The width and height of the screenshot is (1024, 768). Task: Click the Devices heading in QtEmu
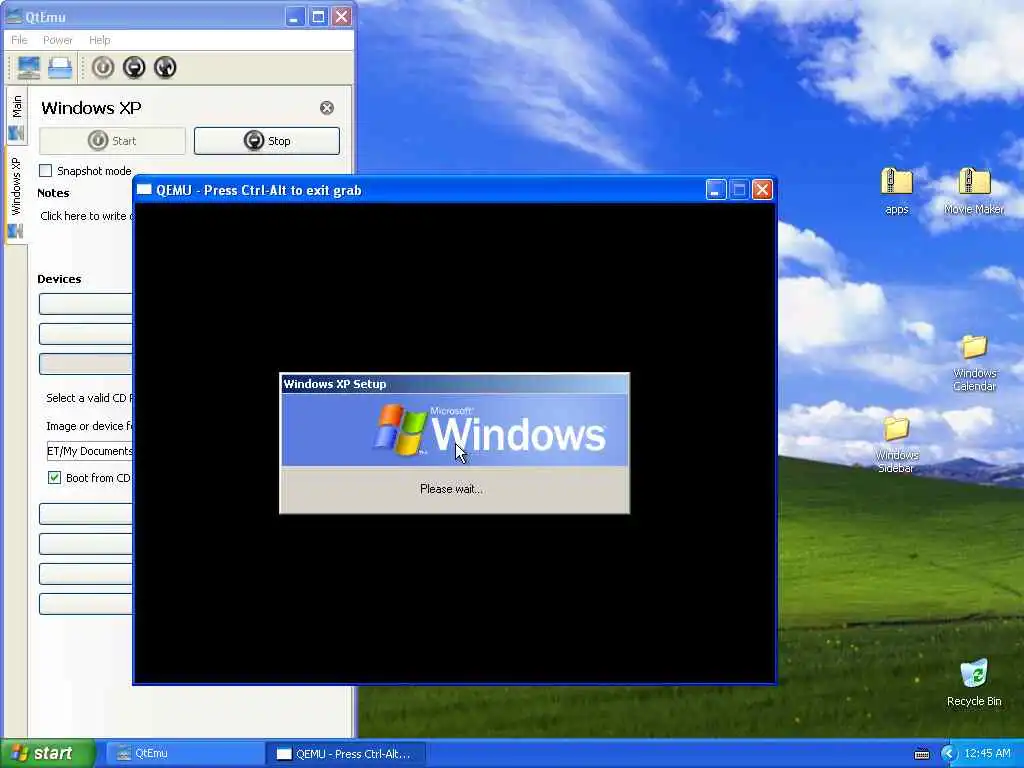point(59,279)
